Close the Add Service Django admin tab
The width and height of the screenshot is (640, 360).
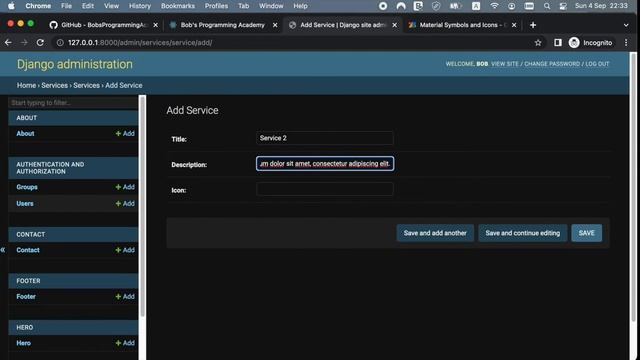pos(395,25)
